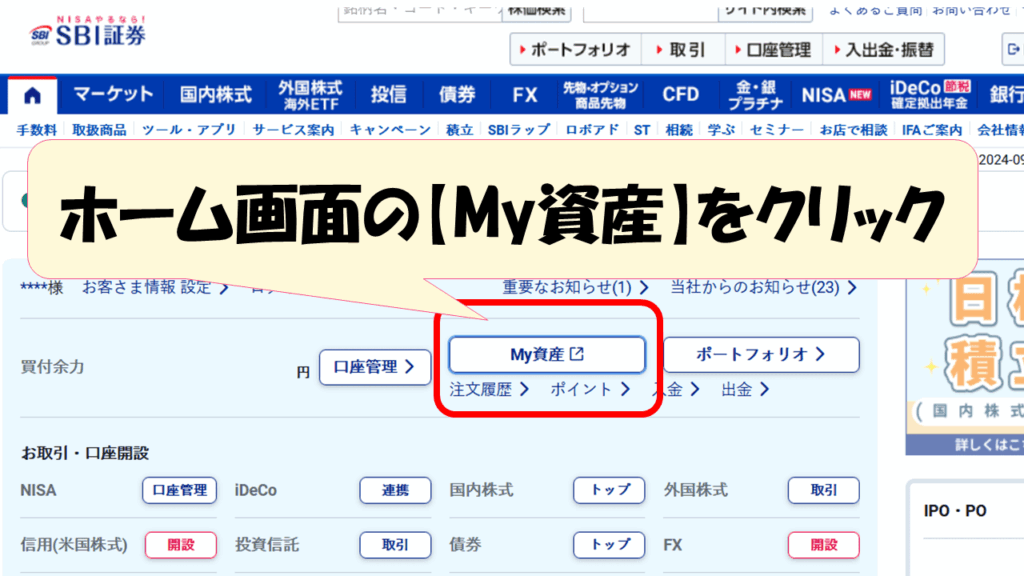Click the home icon in navigation bar
The height and width of the screenshot is (576, 1024).
[33, 95]
